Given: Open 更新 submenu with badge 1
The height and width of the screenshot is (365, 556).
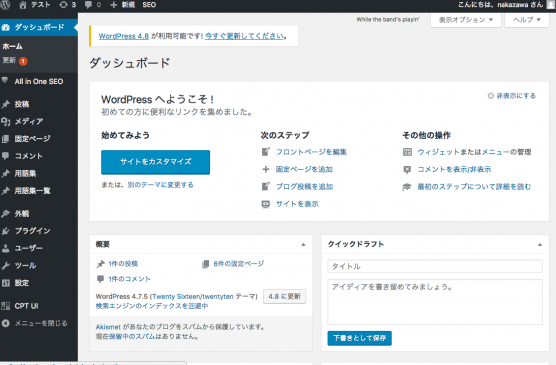Looking at the screenshot, I should coord(15,61).
